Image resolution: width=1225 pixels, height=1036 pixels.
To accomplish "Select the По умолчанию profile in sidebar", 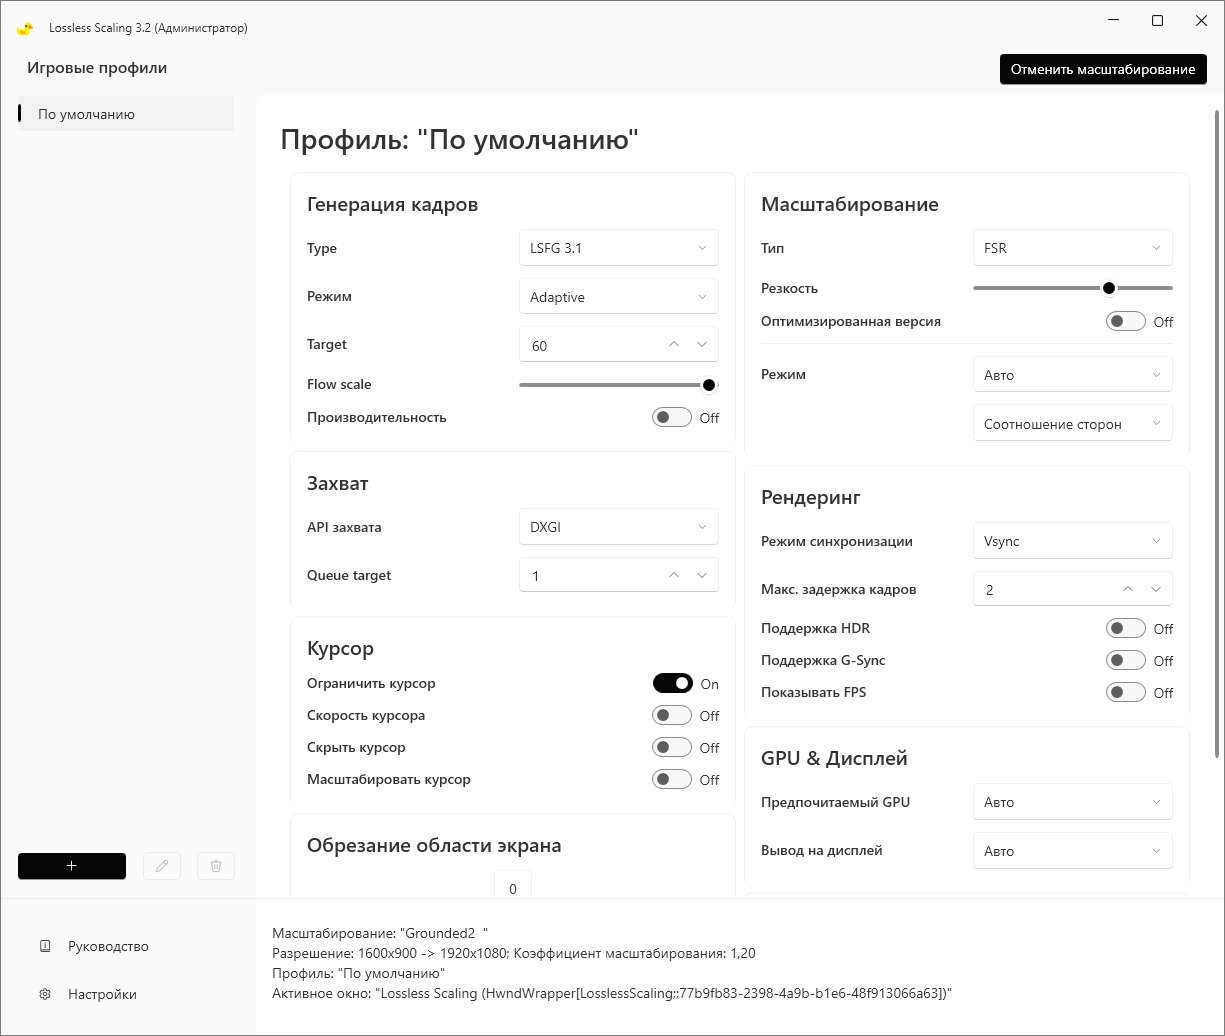I will click(x=126, y=114).
